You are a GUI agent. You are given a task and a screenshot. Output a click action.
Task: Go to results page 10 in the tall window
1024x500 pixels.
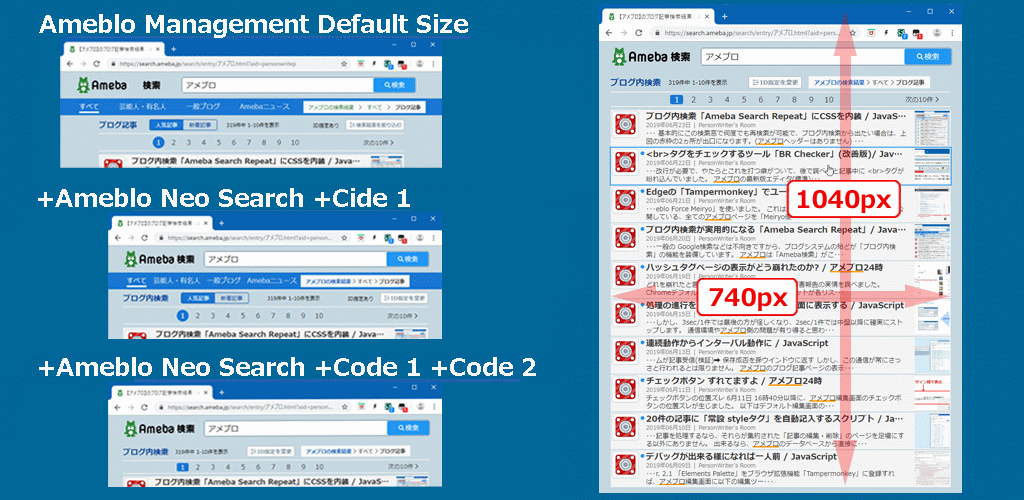coord(829,100)
